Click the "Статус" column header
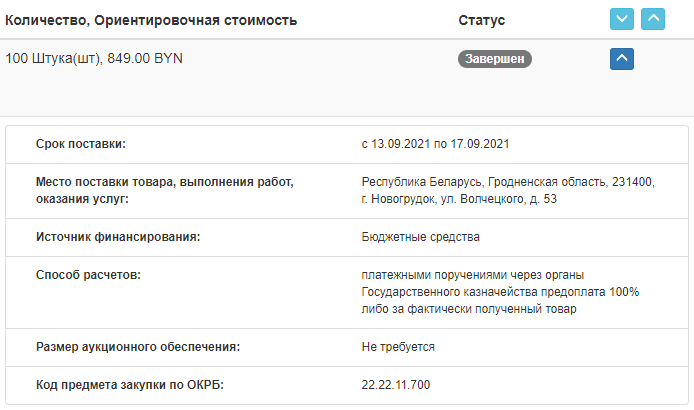This screenshot has height=410, width=694. pyautogui.click(x=482, y=20)
